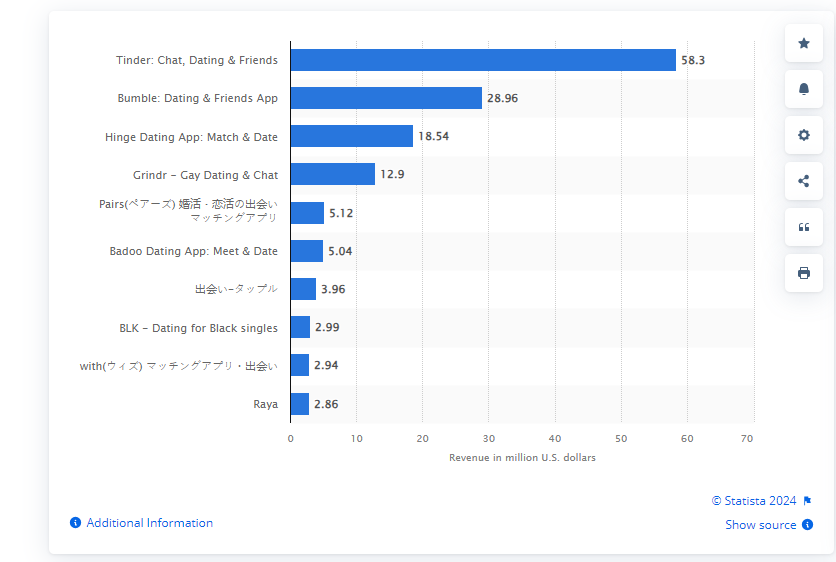This screenshot has width=836, height=562.
Task: Click the print icon
Action: click(803, 273)
